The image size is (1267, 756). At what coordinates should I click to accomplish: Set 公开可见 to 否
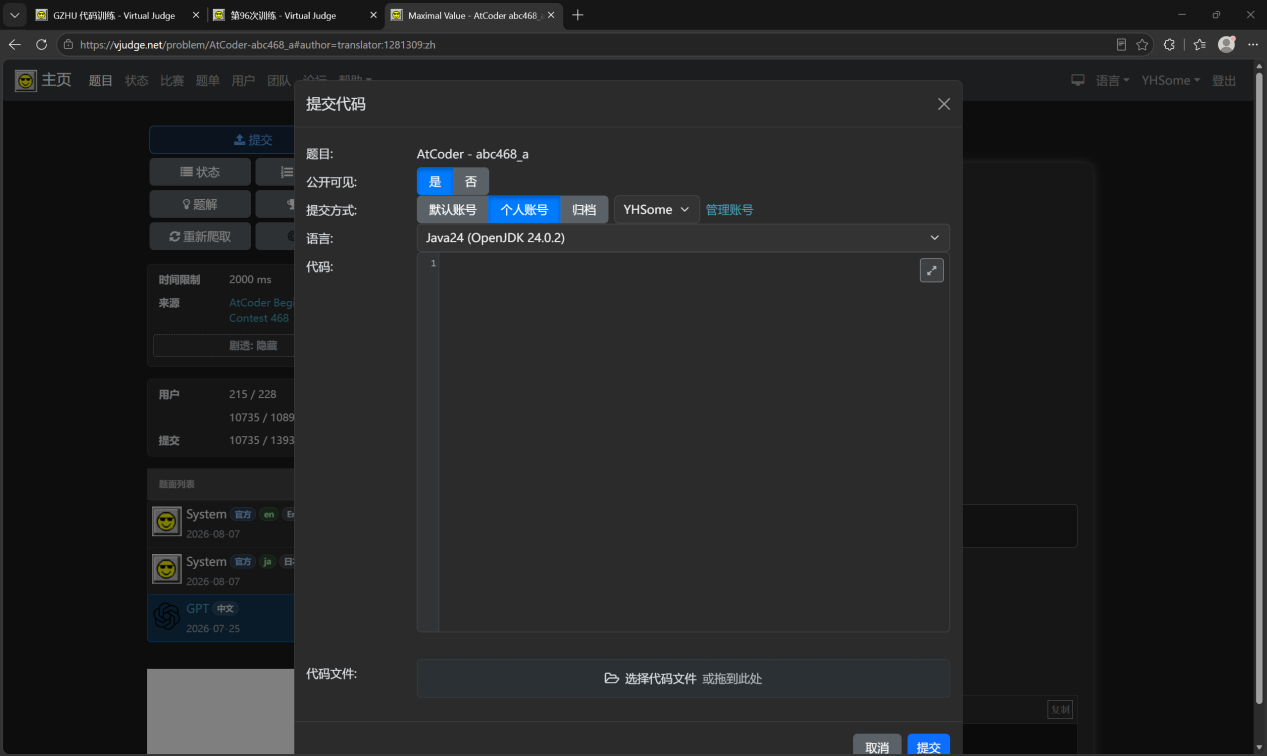(471, 181)
